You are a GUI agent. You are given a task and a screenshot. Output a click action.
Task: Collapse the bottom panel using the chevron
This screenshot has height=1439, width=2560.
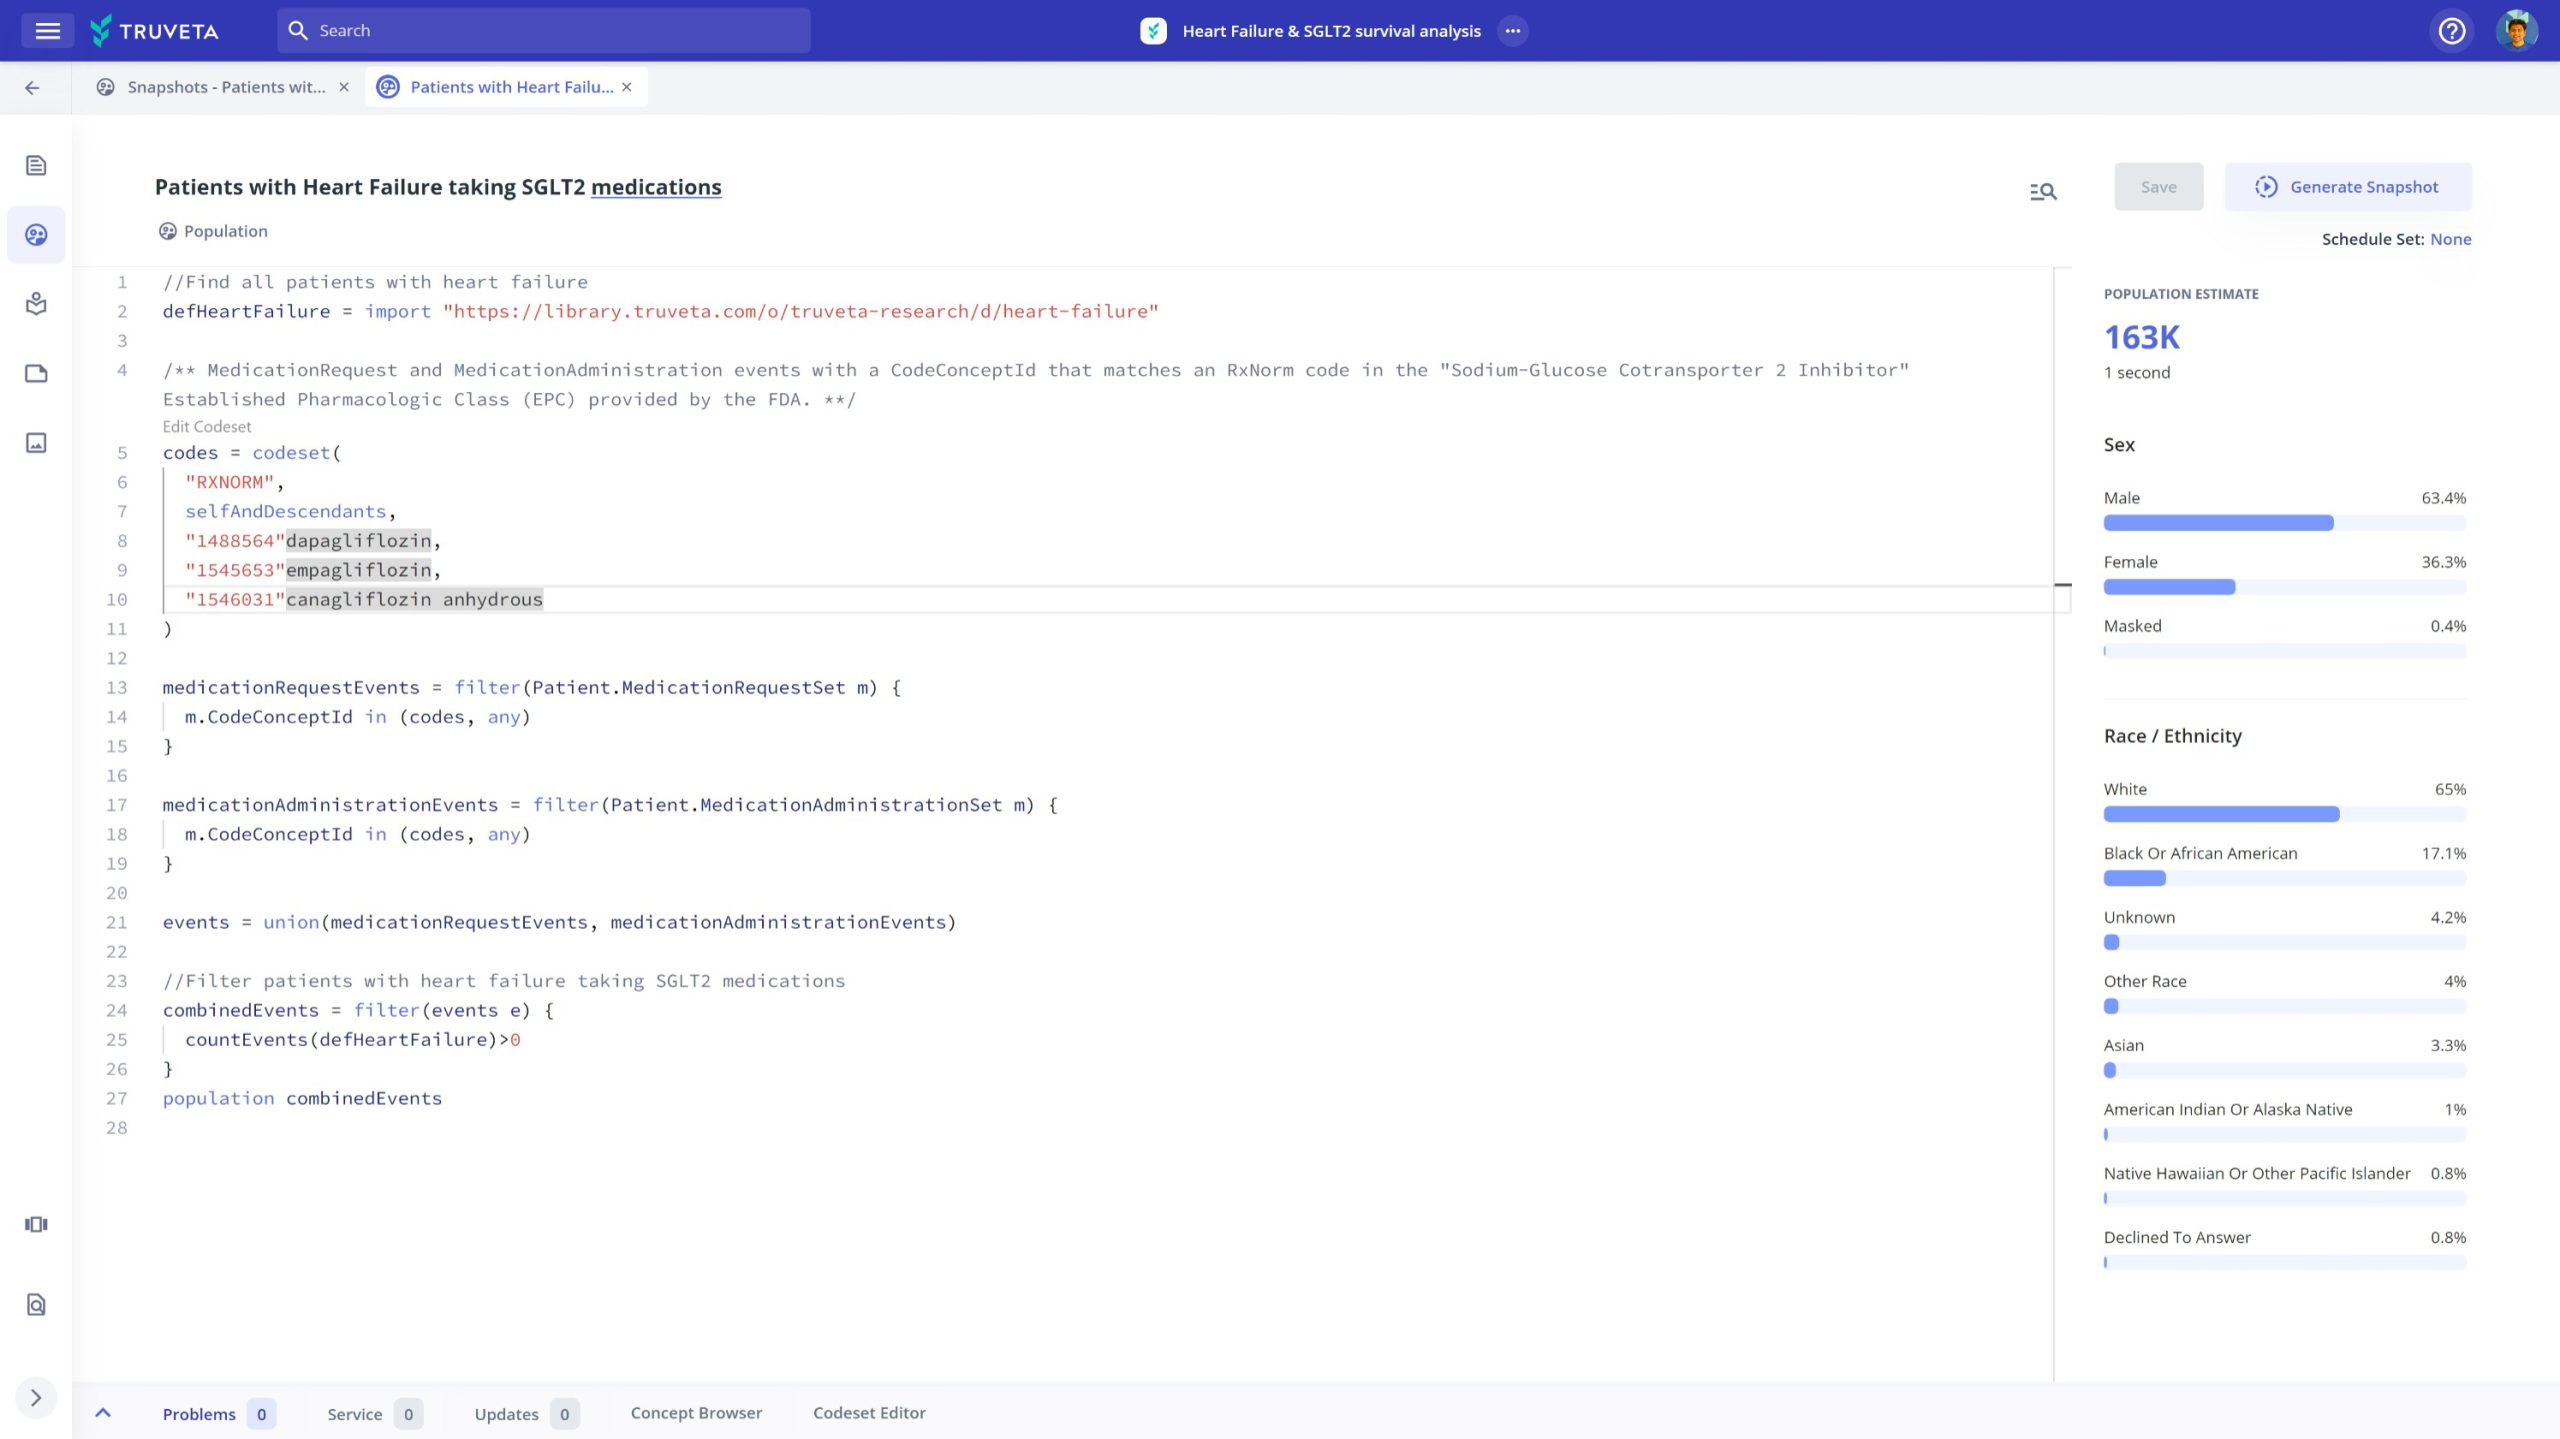pos(103,1413)
